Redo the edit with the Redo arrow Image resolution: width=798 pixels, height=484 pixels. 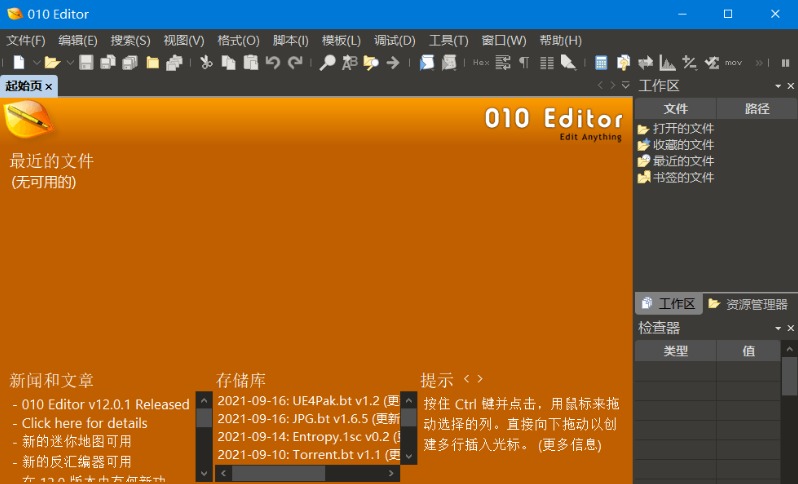click(295, 63)
